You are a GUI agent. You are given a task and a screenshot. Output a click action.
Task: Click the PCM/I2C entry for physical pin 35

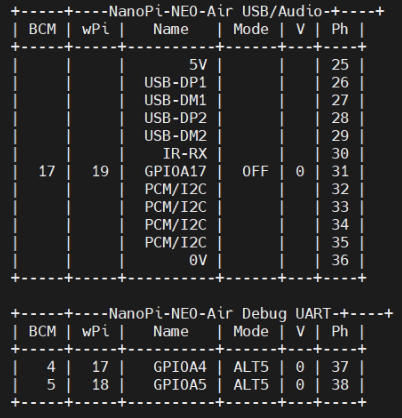pyautogui.click(x=175, y=243)
